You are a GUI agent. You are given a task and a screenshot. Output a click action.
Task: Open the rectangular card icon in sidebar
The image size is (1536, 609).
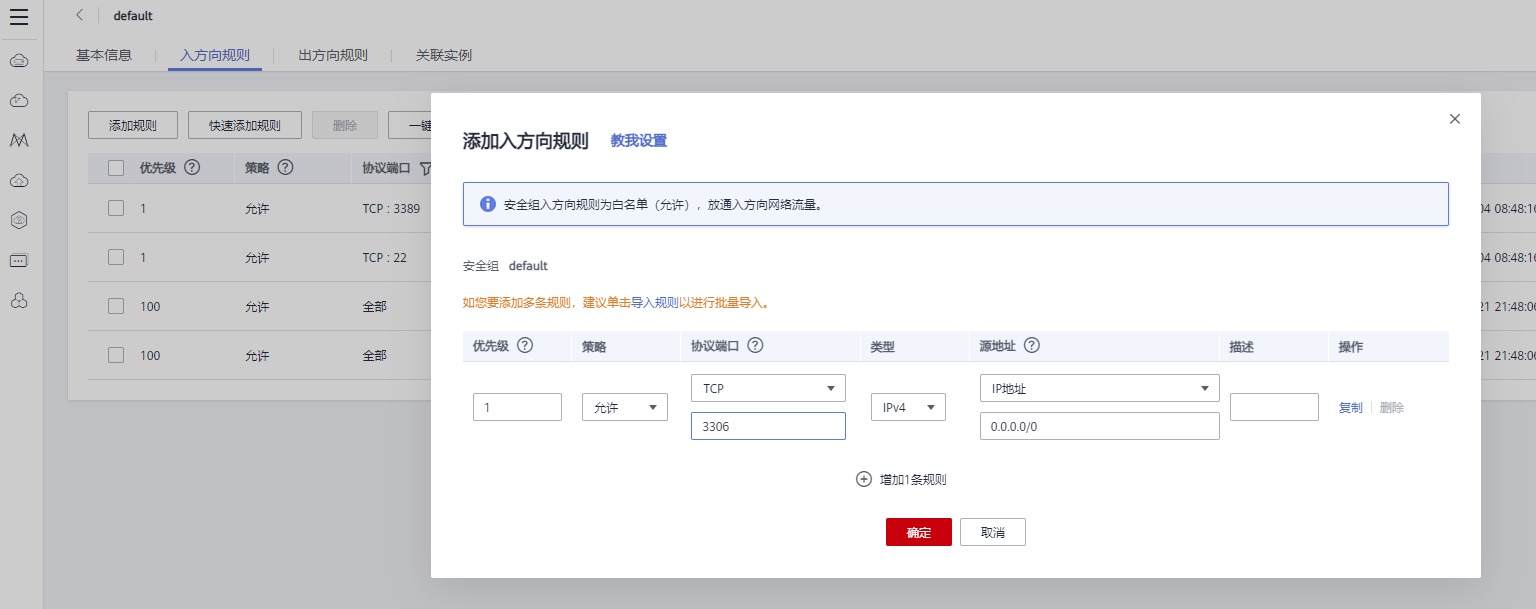coord(19,260)
